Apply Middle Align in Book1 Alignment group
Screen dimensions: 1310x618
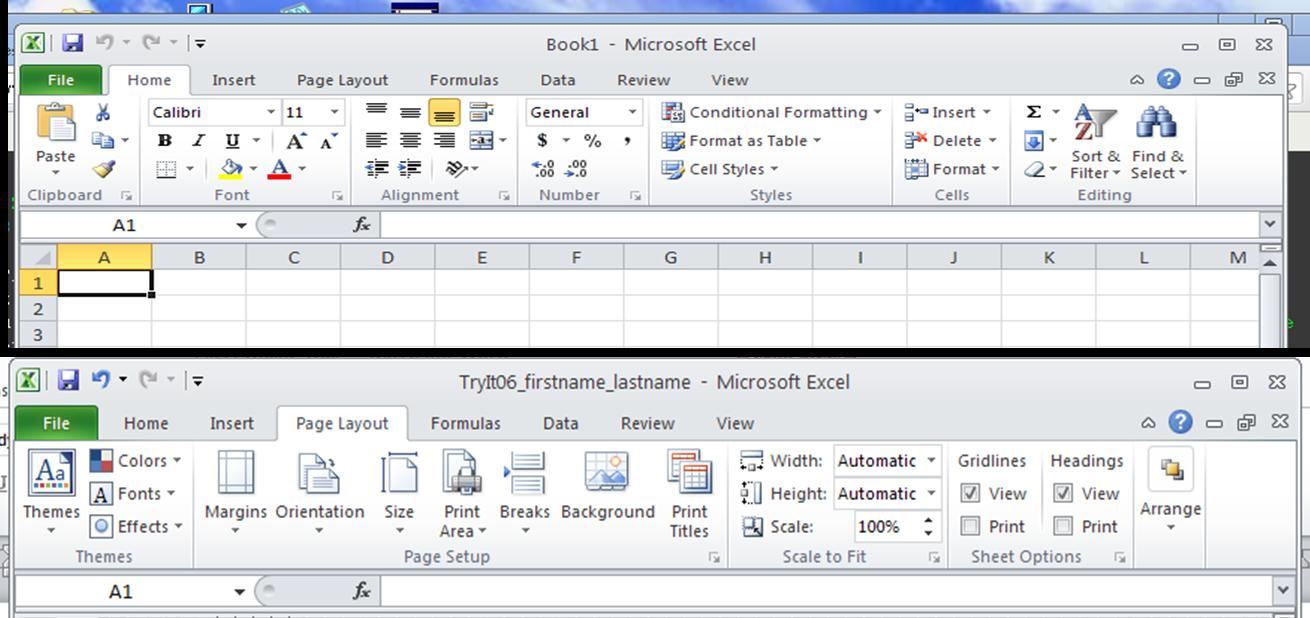pyautogui.click(x=410, y=113)
